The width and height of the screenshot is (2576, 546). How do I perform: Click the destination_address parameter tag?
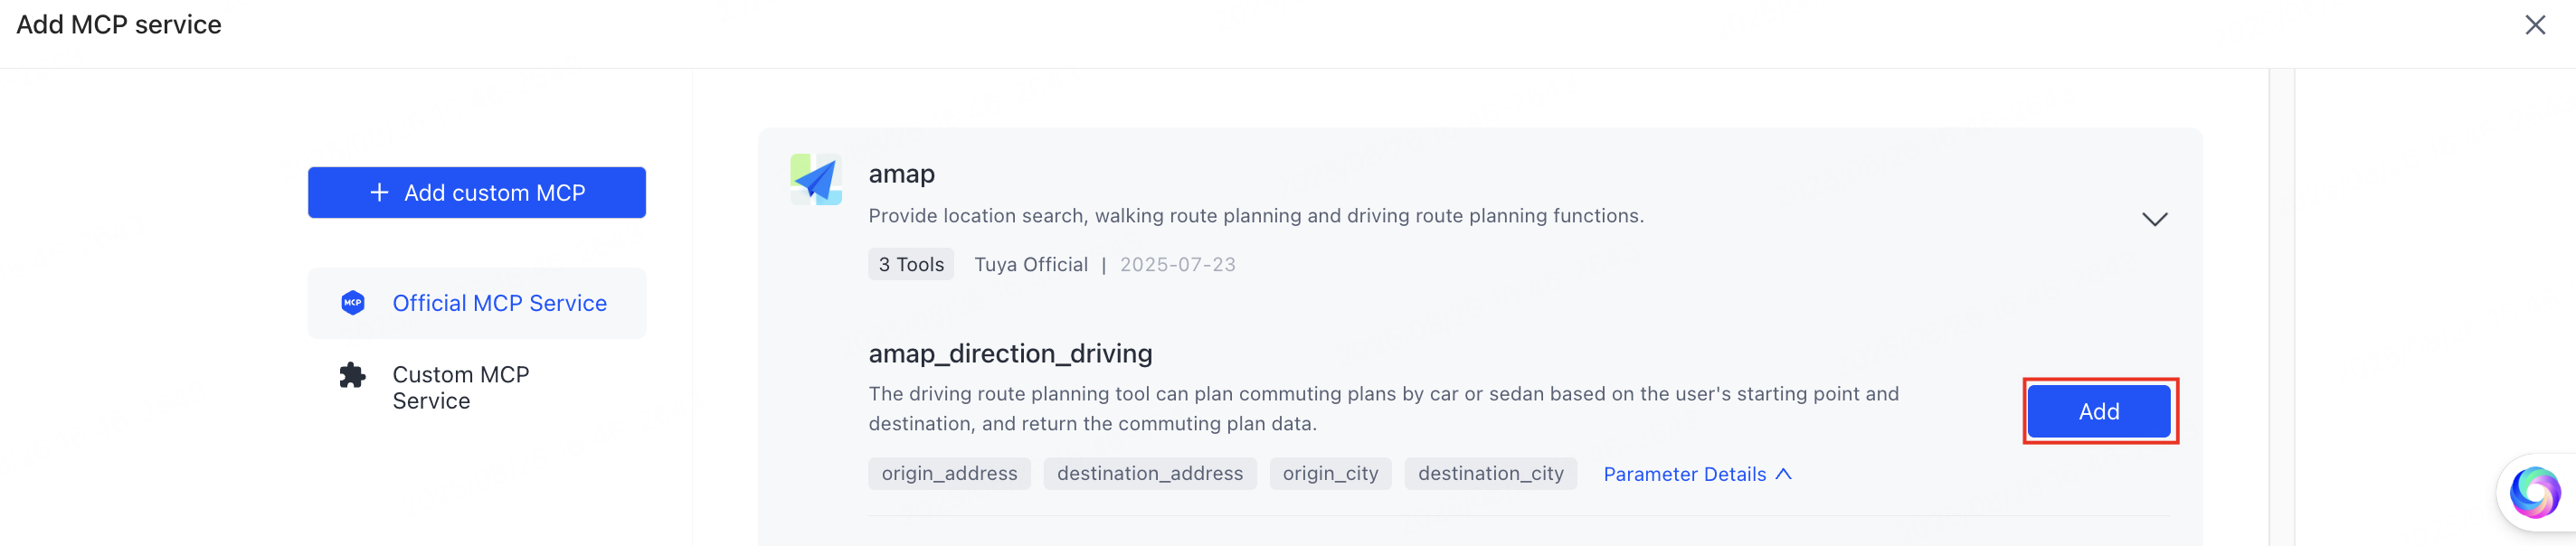click(1150, 474)
